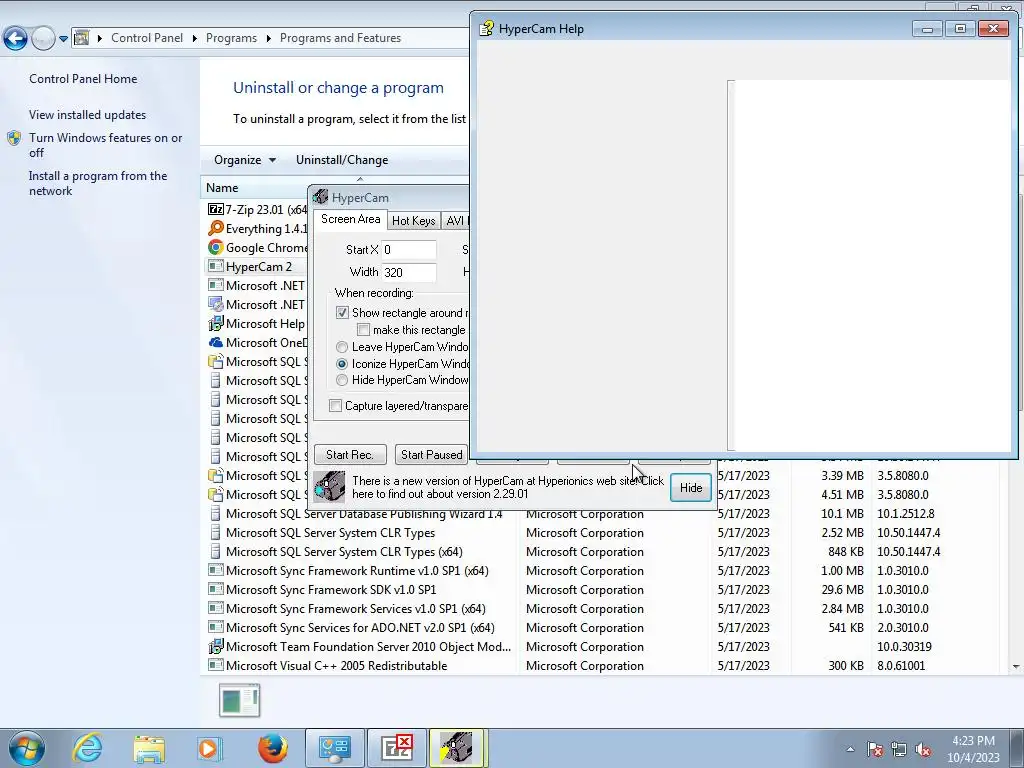Select Iconize HyperCam Window radio option
This screenshot has height=768, width=1024.
(342, 364)
